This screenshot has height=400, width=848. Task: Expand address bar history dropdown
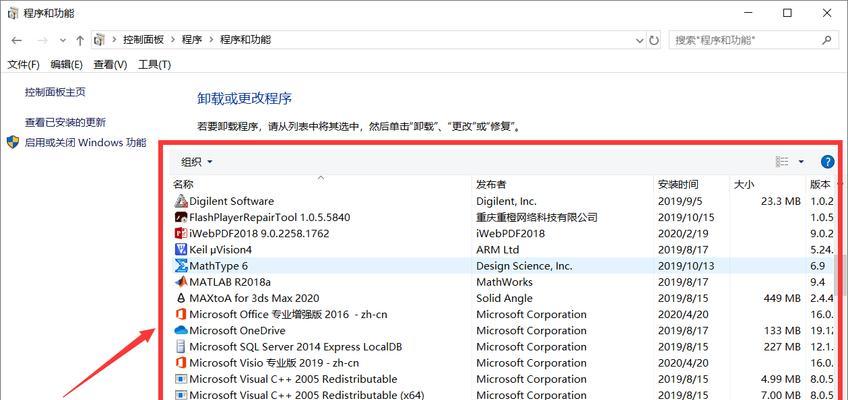[x=640, y=40]
